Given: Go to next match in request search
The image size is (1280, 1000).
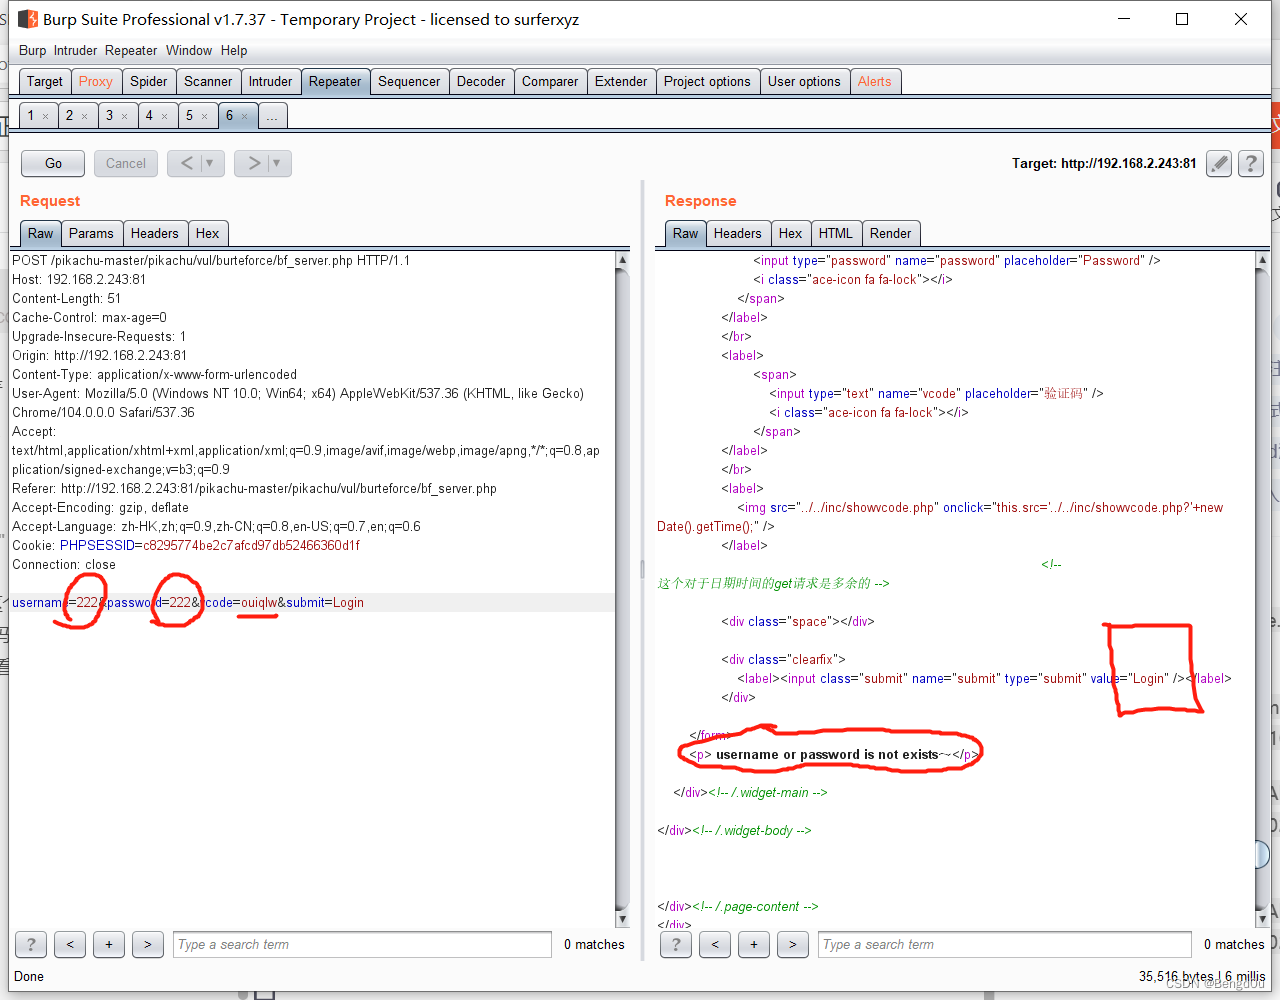Looking at the screenshot, I should tap(148, 944).
